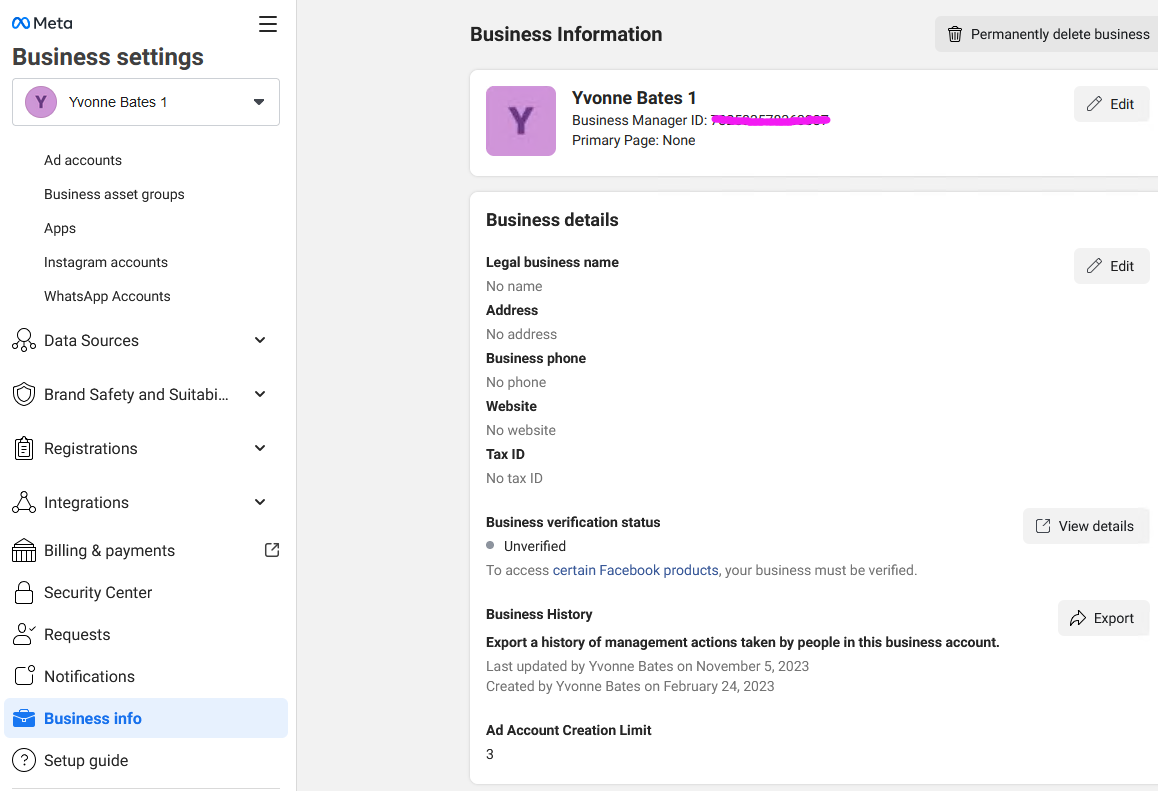
Task: Go to Instagram accounts
Action: (106, 262)
